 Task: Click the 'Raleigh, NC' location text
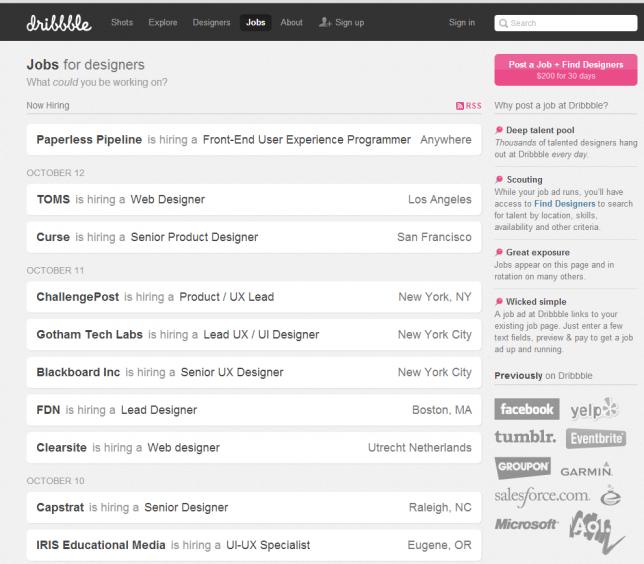[x=440, y=508]
